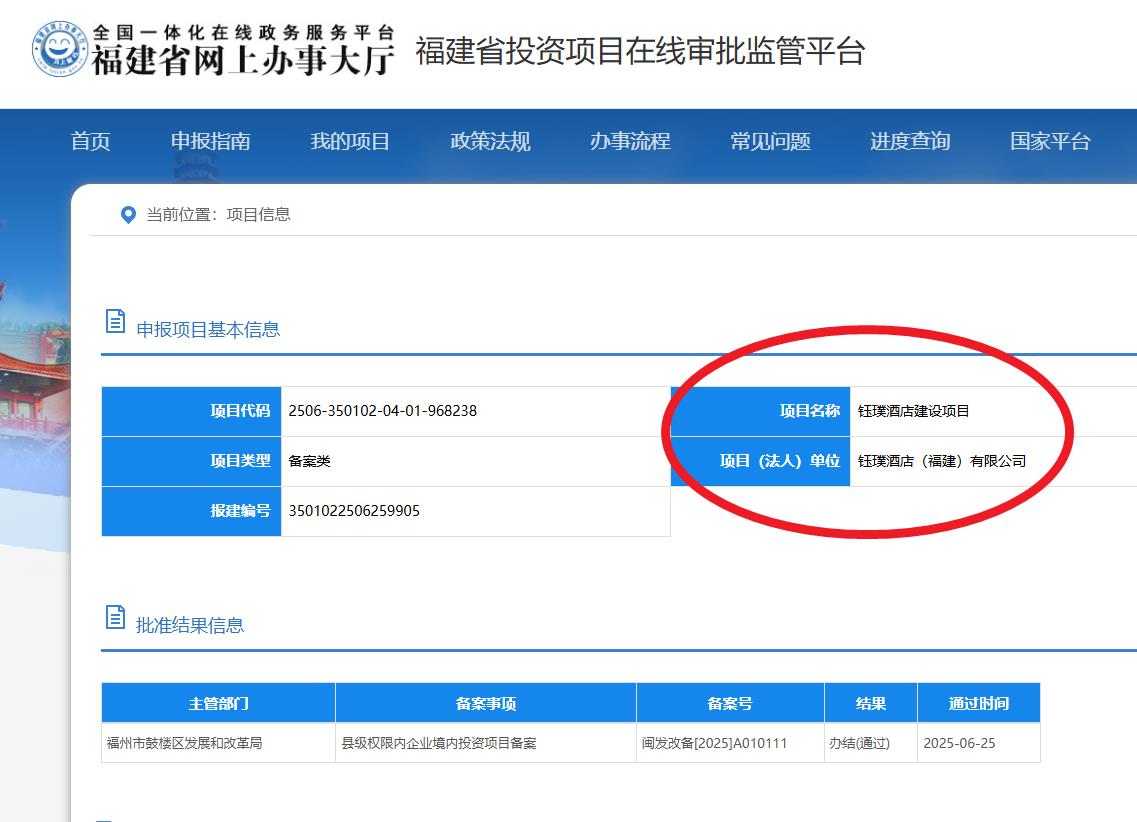
Task: Select 政策法规 in the navigation bar
Action: 490,141
